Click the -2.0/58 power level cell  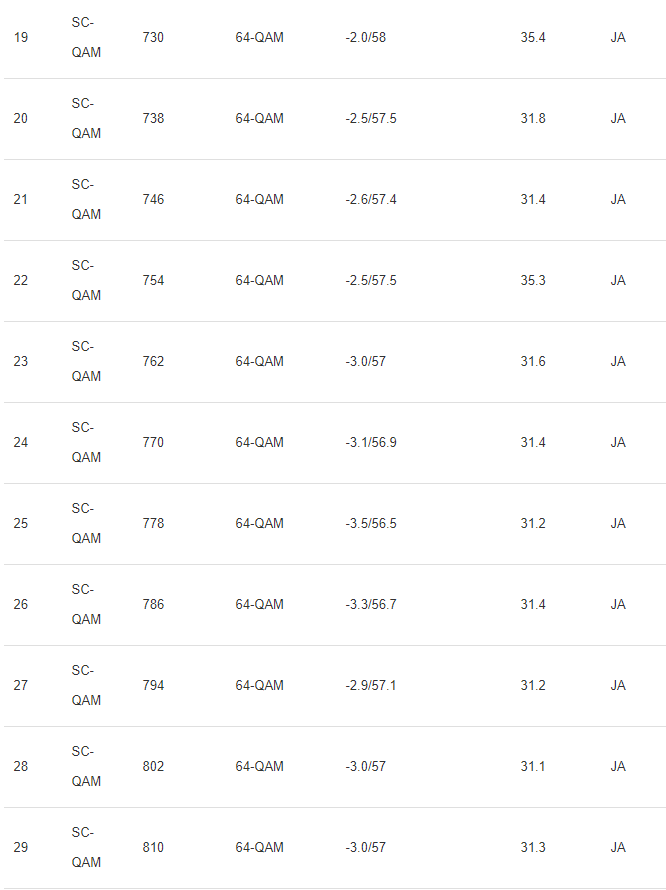(365, 37)
